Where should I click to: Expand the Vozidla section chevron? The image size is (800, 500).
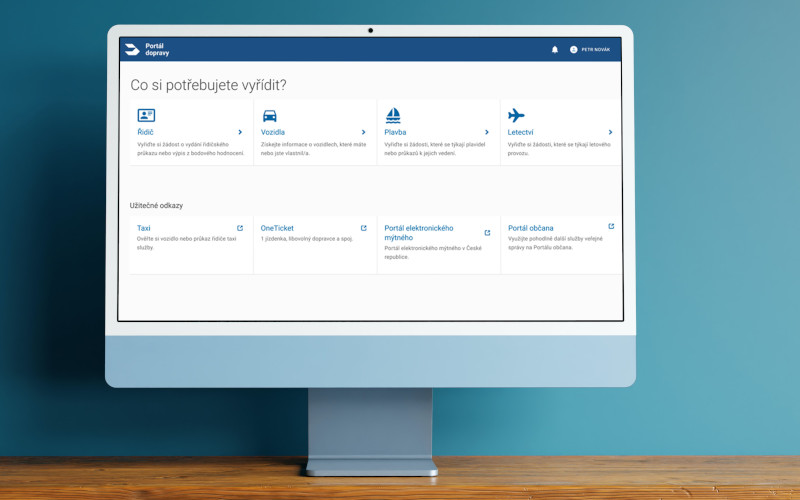(363, 132)
